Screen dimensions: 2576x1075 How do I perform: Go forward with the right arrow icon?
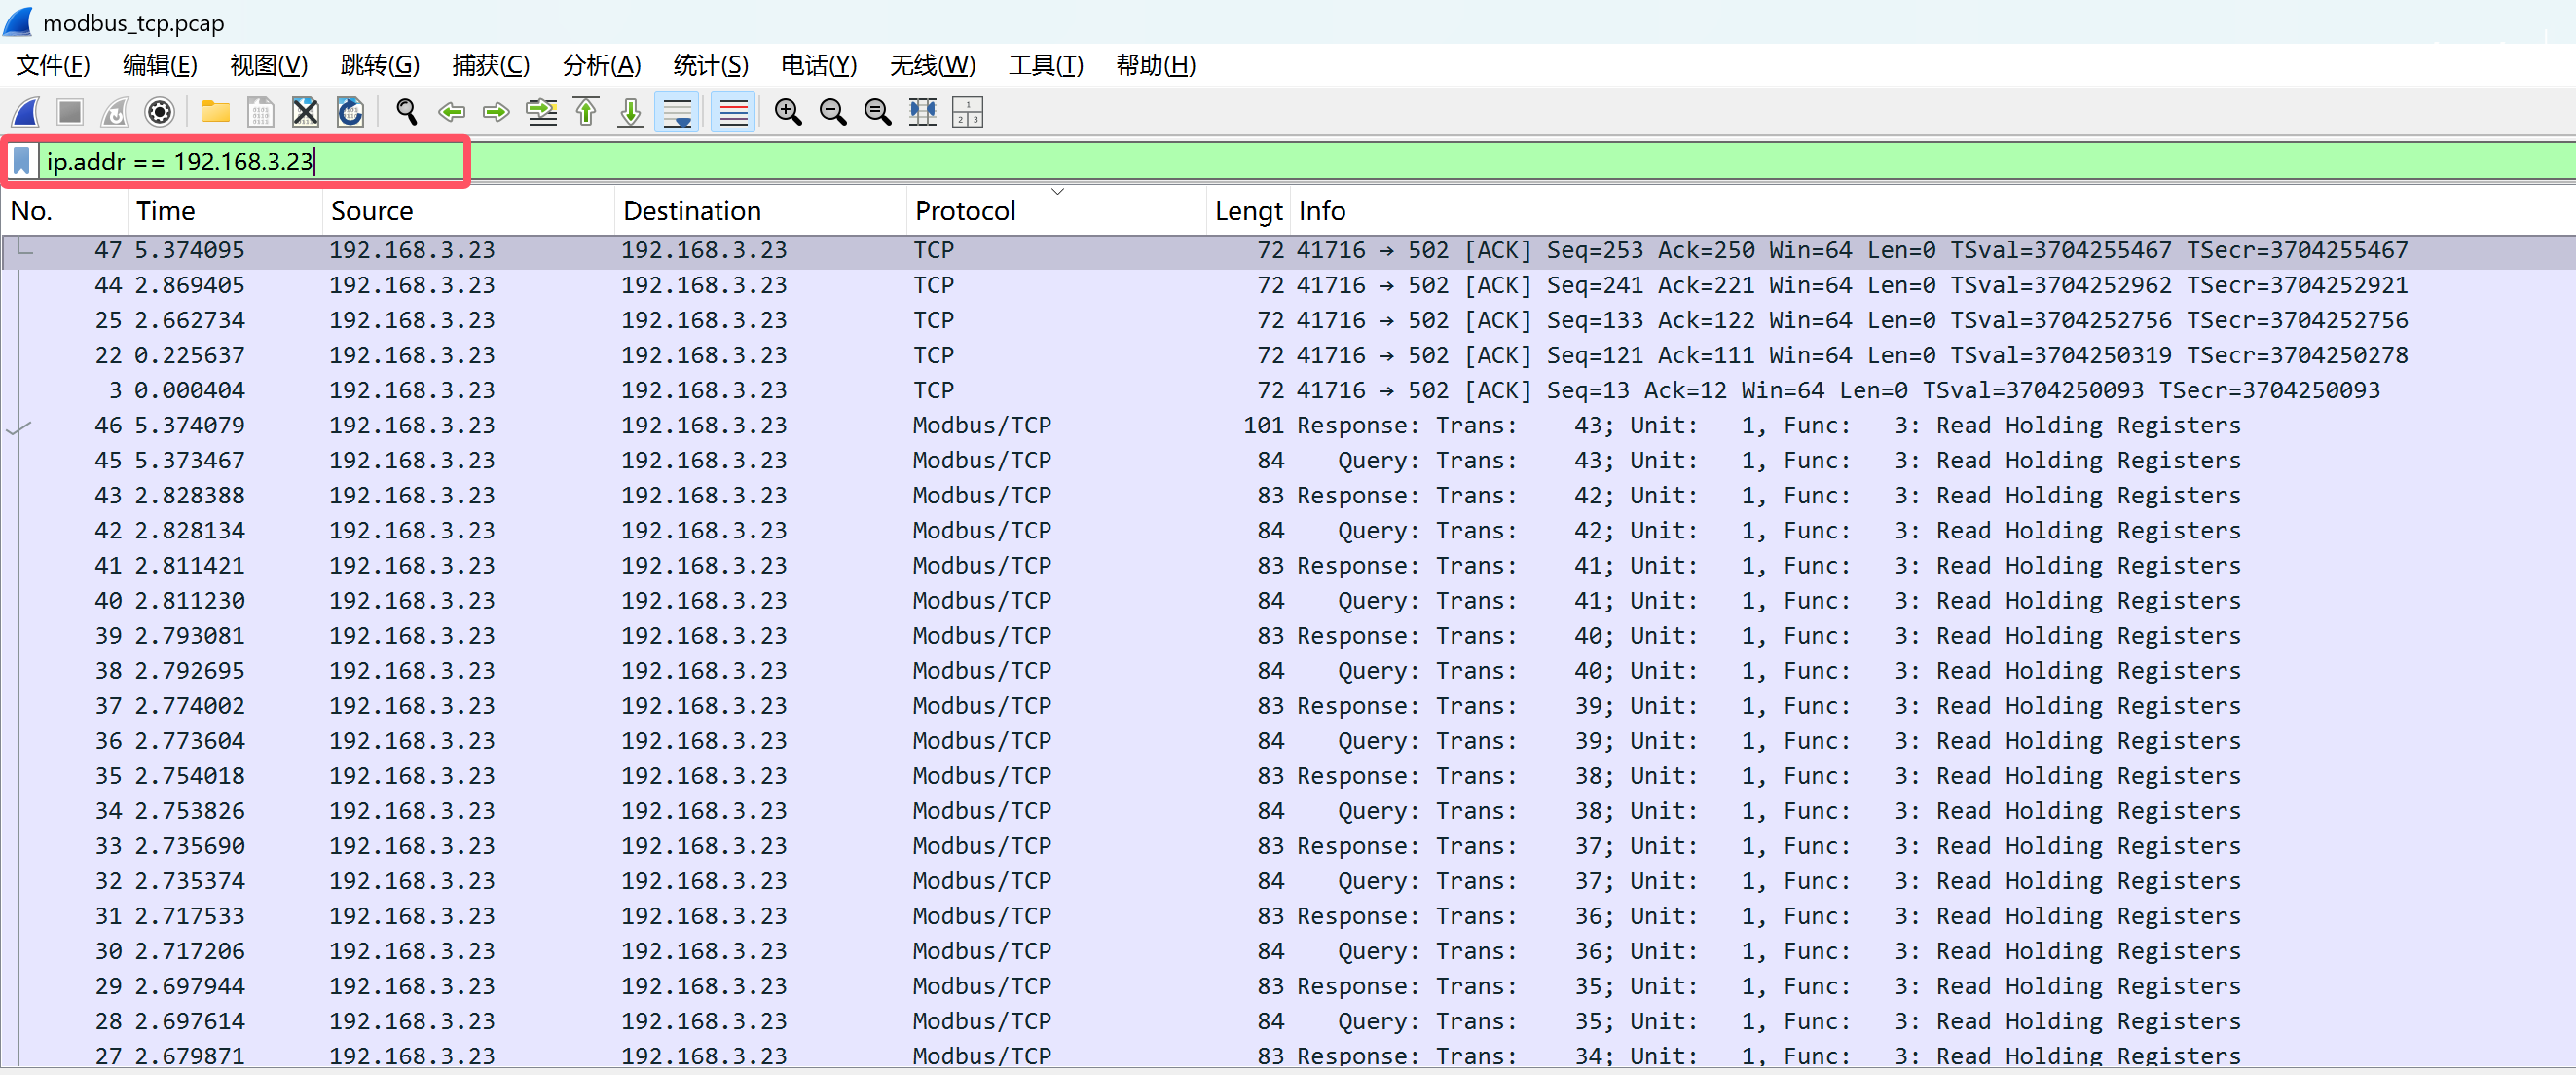click(x=496, y=112)
